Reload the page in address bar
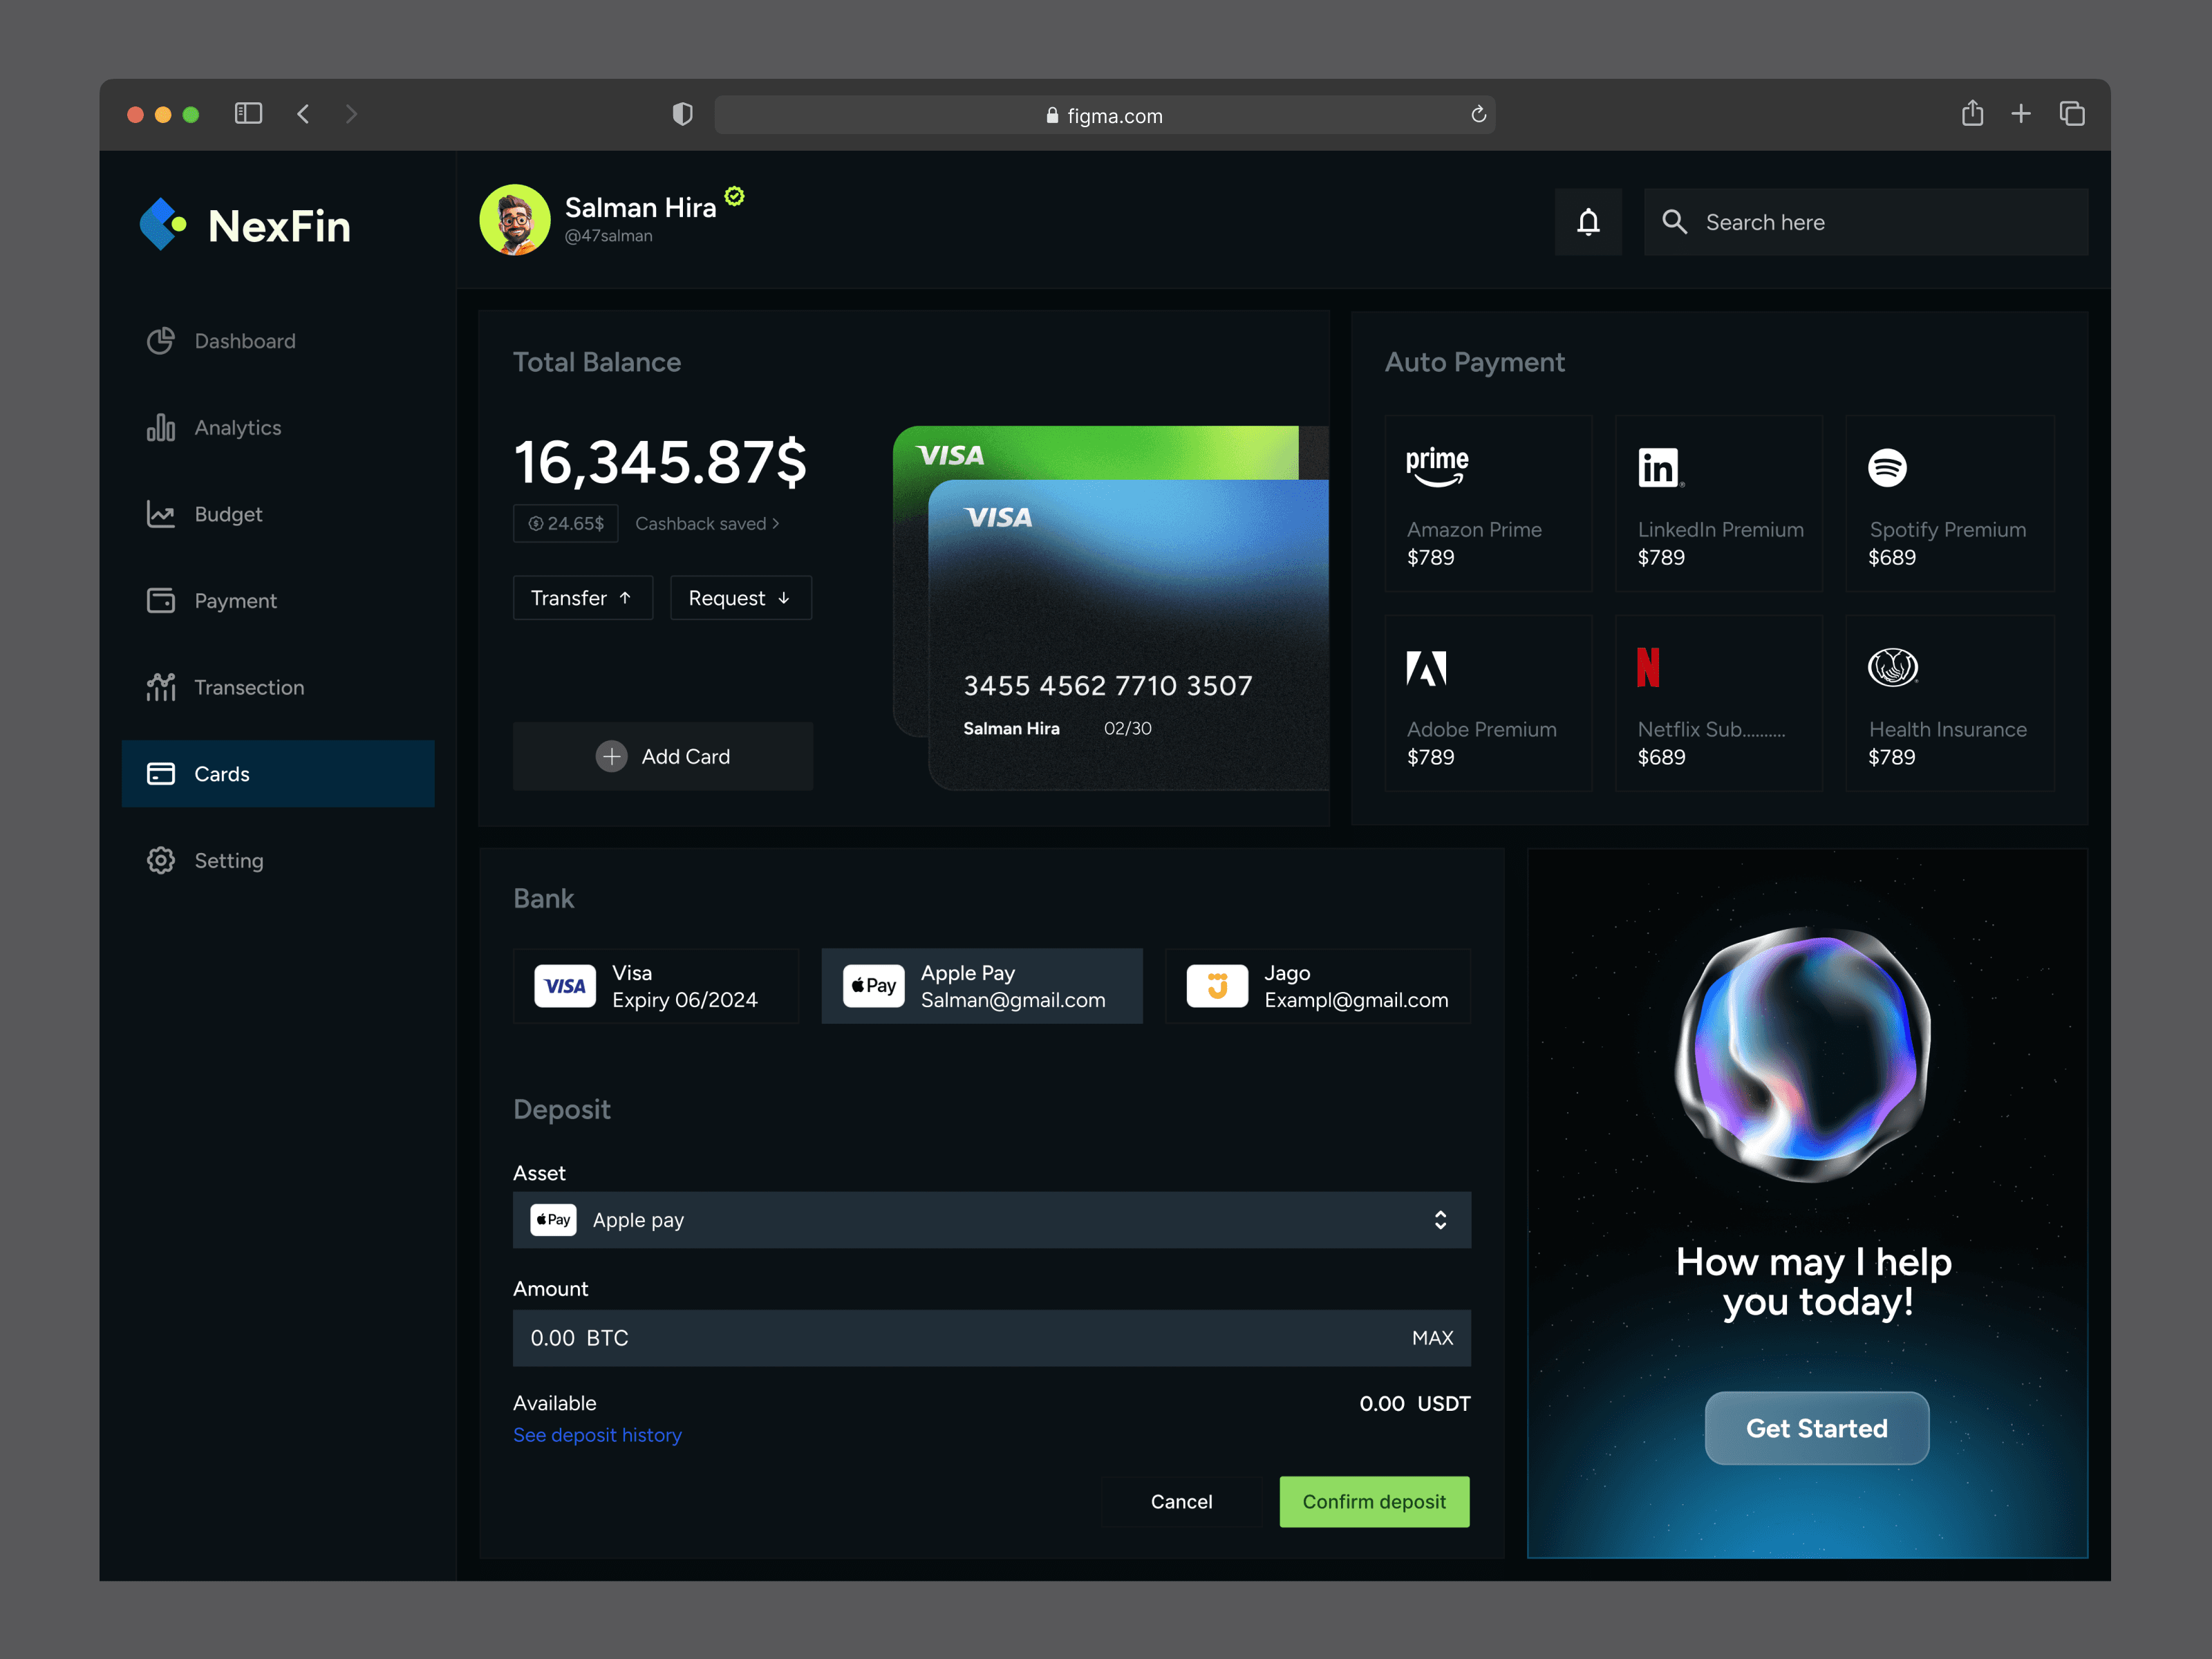Viewport: 2212px width, 1659px height. coord(1478,115)
